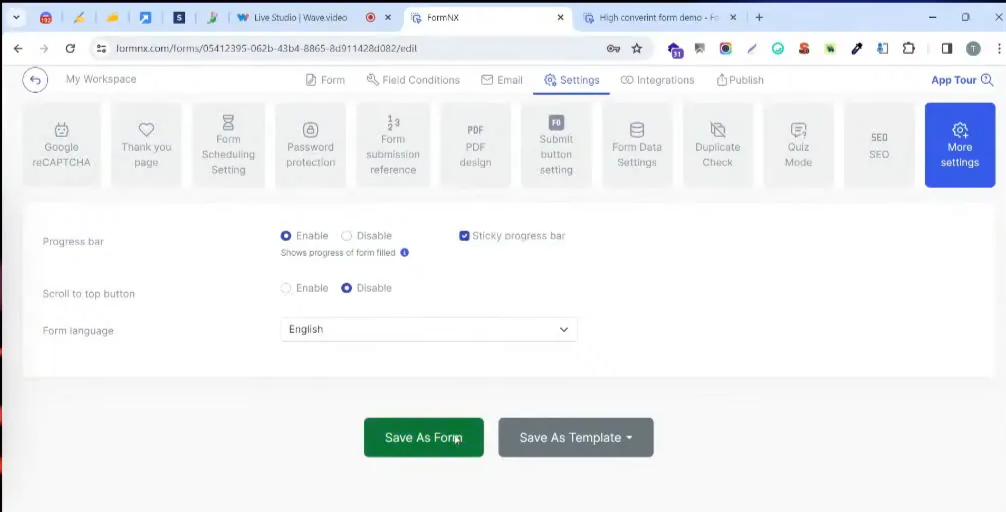Click the App Tour link
The width and height of the screenshot is (1006, 512).
(x=954, y=80)
